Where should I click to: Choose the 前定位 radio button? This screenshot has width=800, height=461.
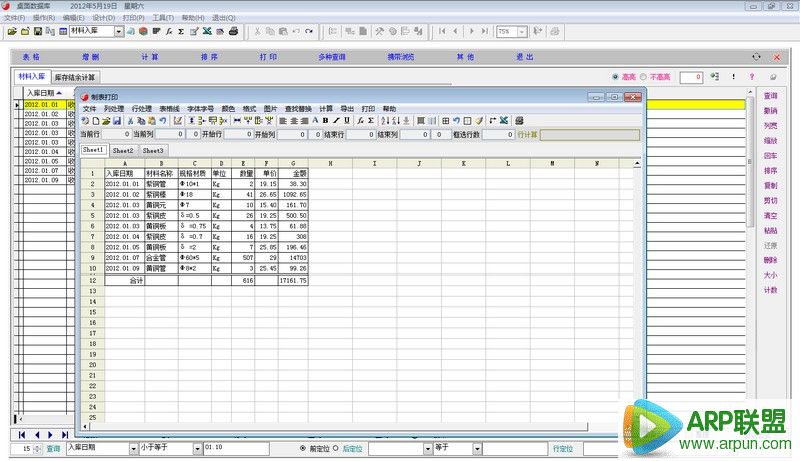tap(303, 449)
